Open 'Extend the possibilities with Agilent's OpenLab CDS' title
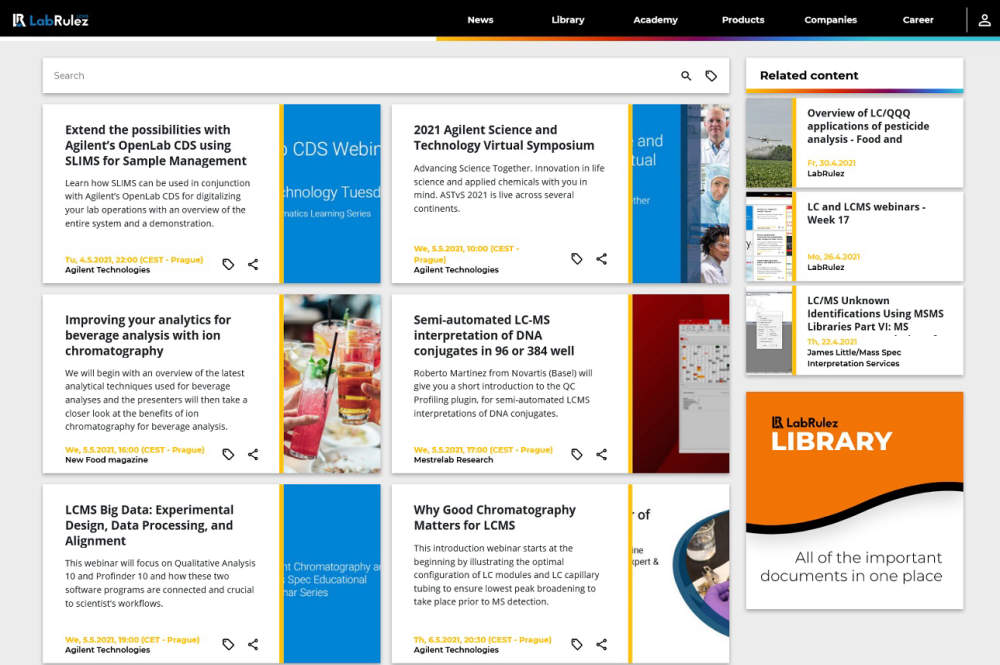The height and width of the screenshot is (665, 1000). pyautogui.click(x=156, y=145)
